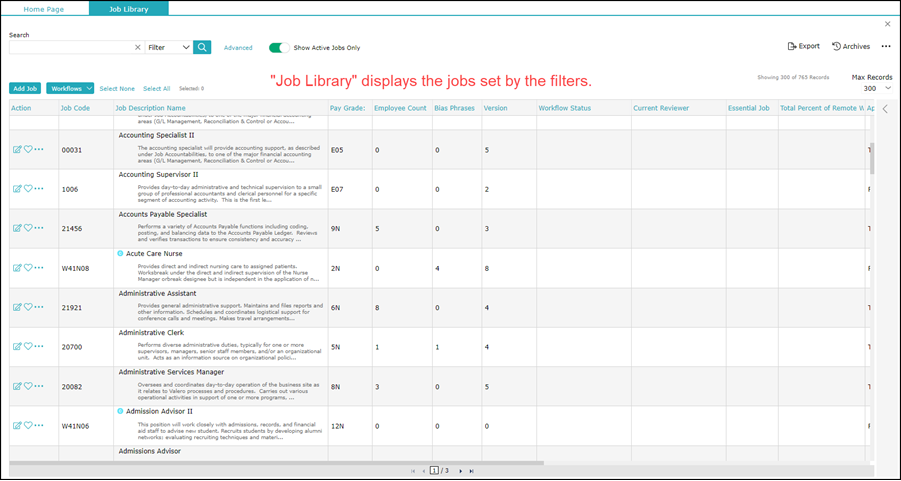The height and width of the screenshot is (481, 901).
Task: Click the info badge beside Admission Advisor II
Action: pos(120,411)
